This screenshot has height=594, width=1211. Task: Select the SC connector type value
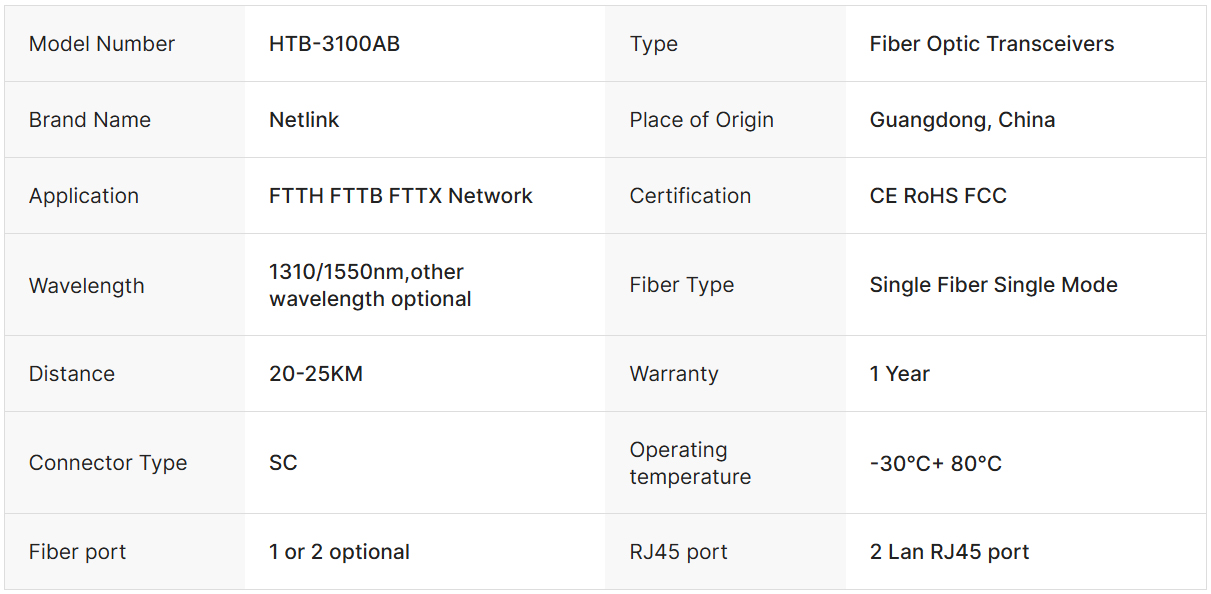coord(283,463)
